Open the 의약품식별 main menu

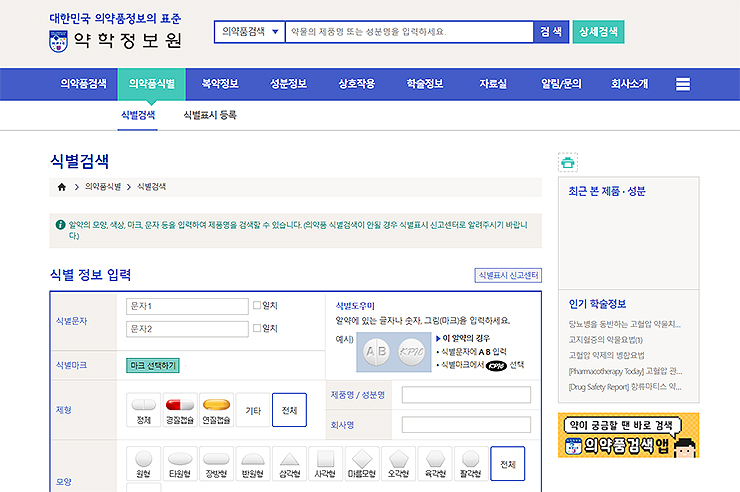click(x=151, y=84)
